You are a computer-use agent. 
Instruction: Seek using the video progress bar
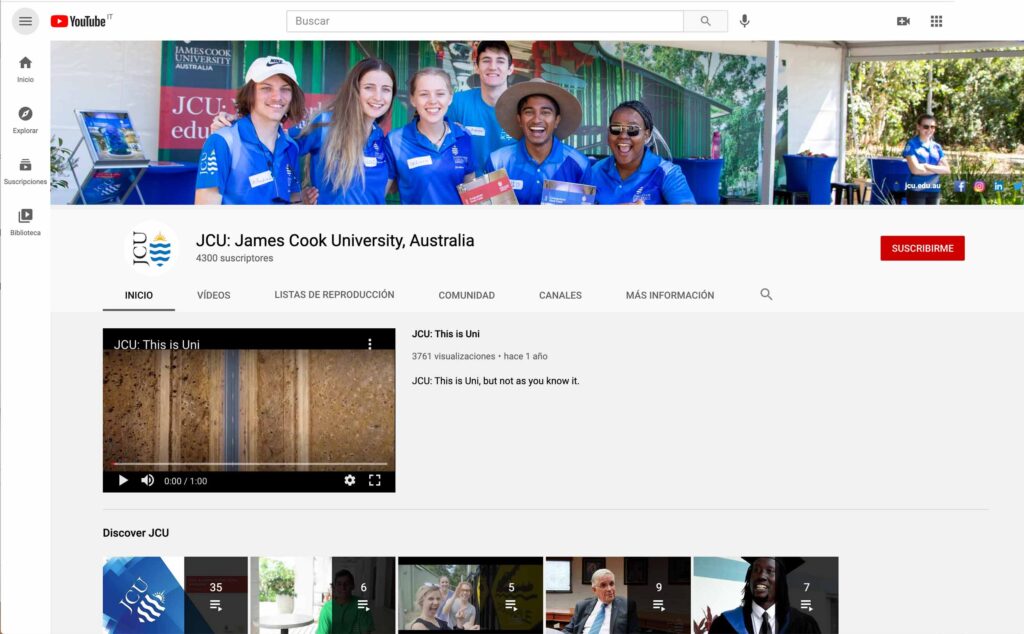point(249,464)
